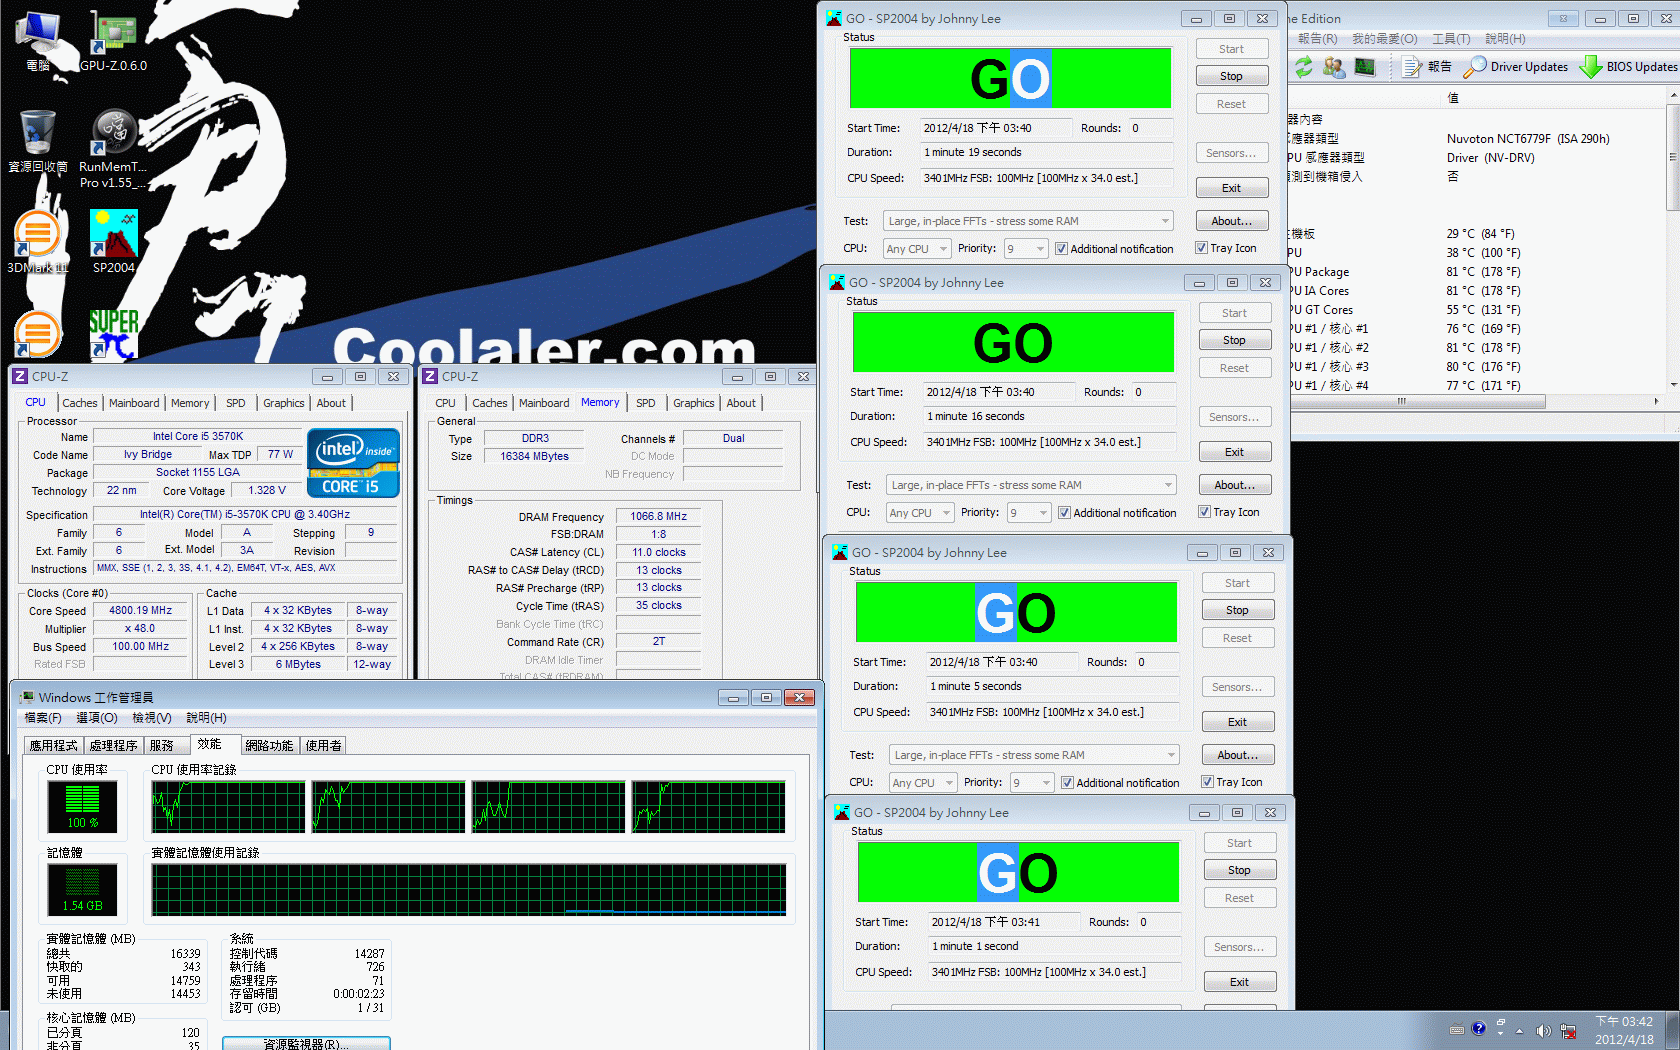
Task: Click the CPU-Z title icon of the Memory window
Action: pyautogui.click(x=430, y=377)
